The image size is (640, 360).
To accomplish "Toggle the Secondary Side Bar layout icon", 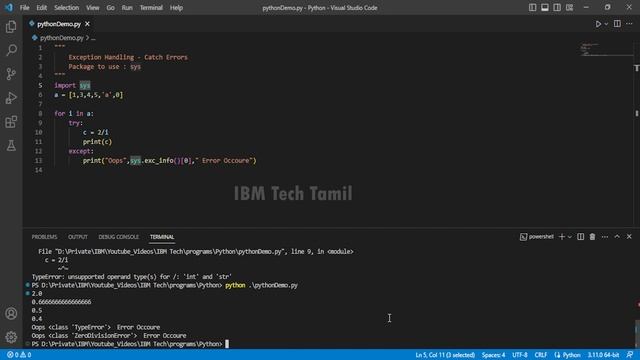I will [x=557, y=7].
